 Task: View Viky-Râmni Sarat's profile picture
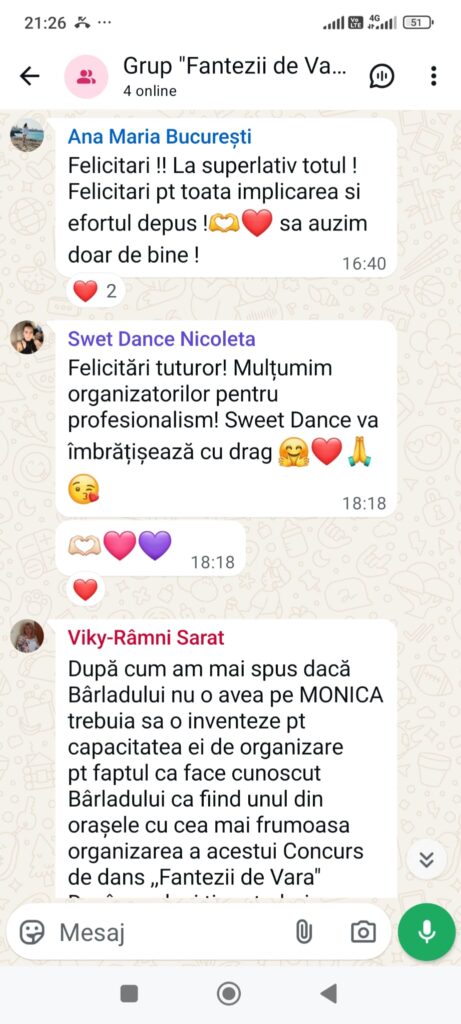click(27, 636)
